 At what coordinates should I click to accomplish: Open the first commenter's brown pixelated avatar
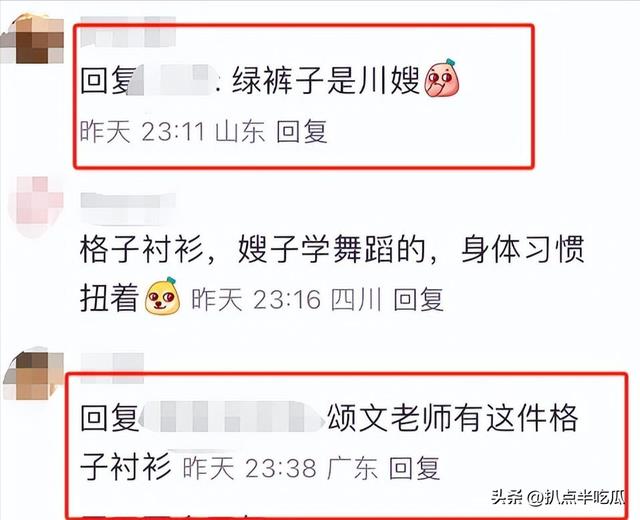point(33,39)
